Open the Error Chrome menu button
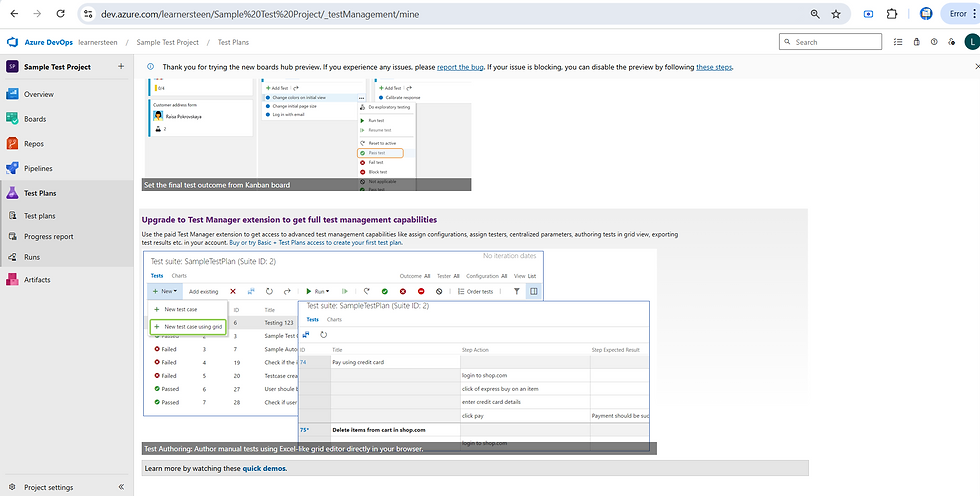This screenshot has height=496, width=980. [959, 14]
